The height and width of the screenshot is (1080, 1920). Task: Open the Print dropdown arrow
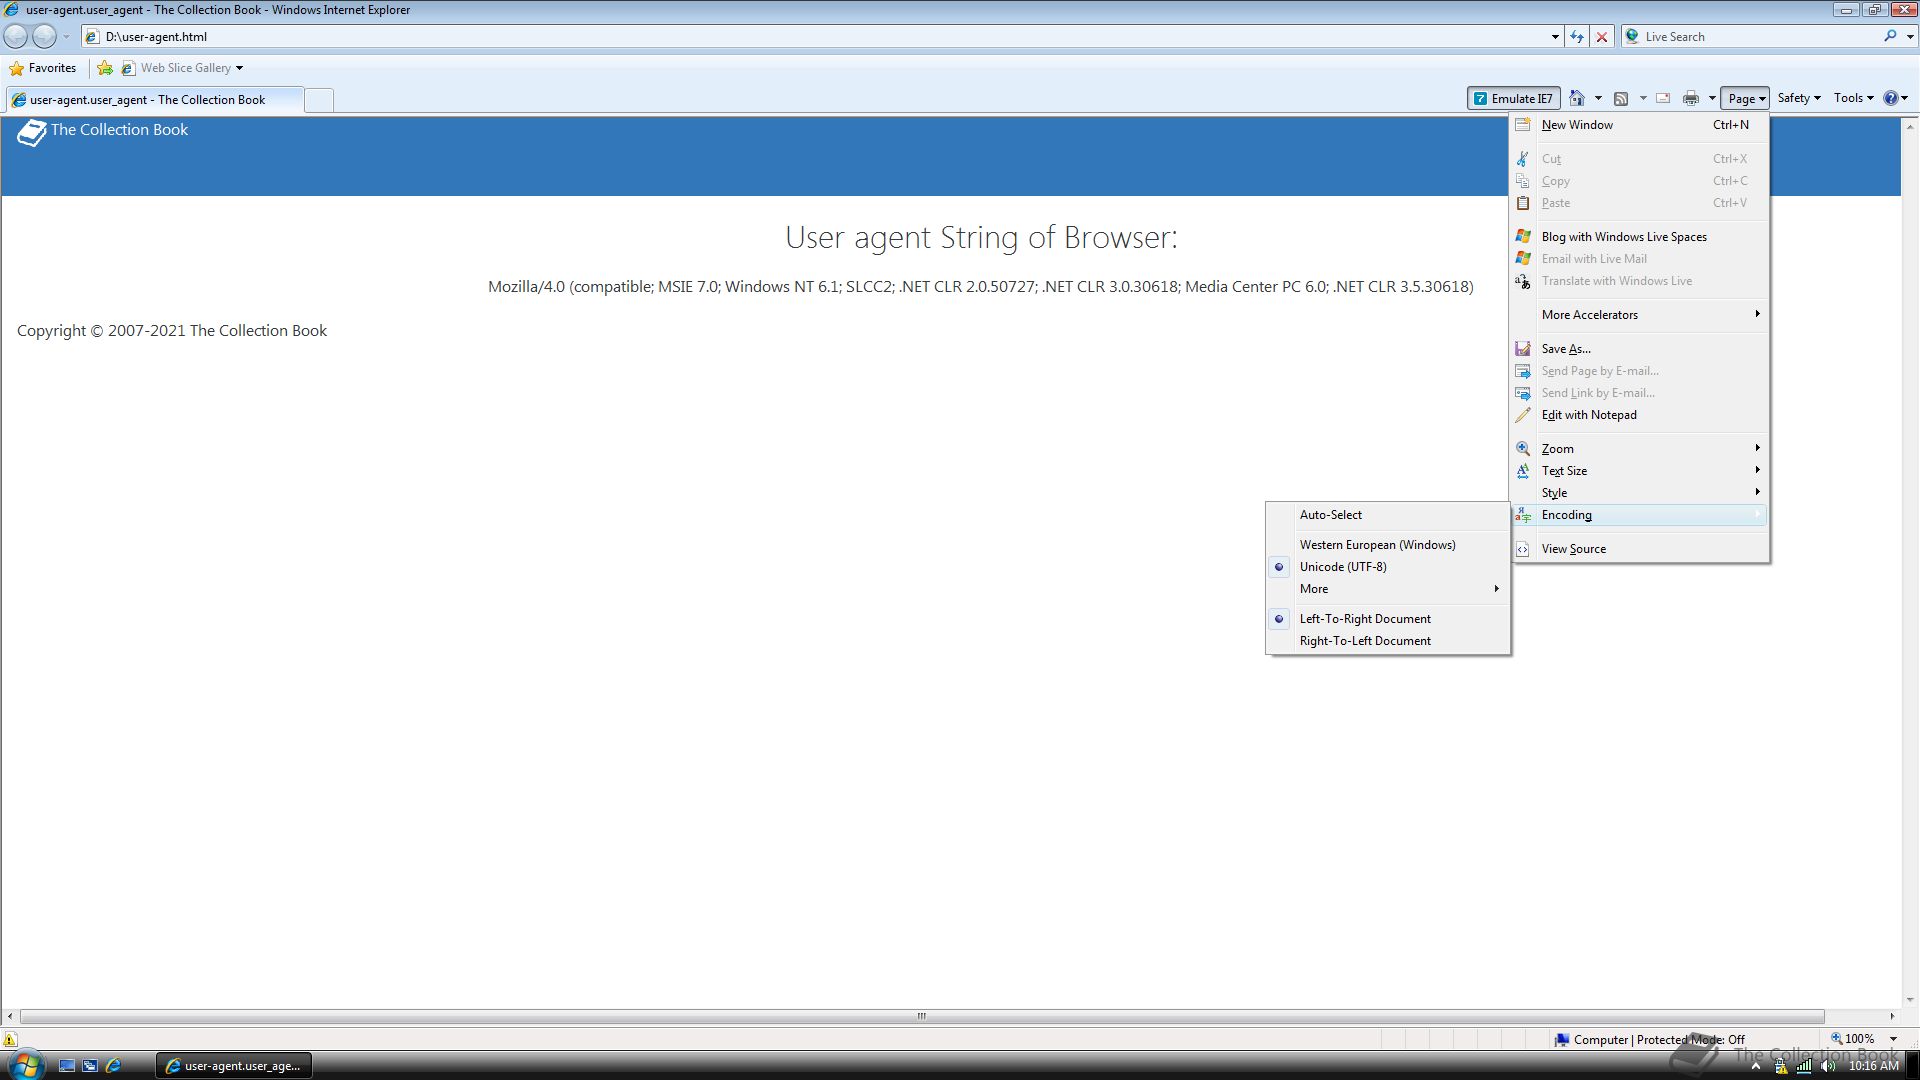tap(1712, 98)
